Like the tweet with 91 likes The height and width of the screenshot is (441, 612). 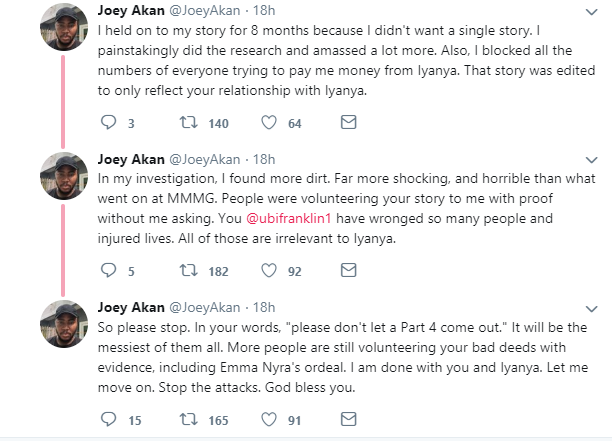point(269,418)
